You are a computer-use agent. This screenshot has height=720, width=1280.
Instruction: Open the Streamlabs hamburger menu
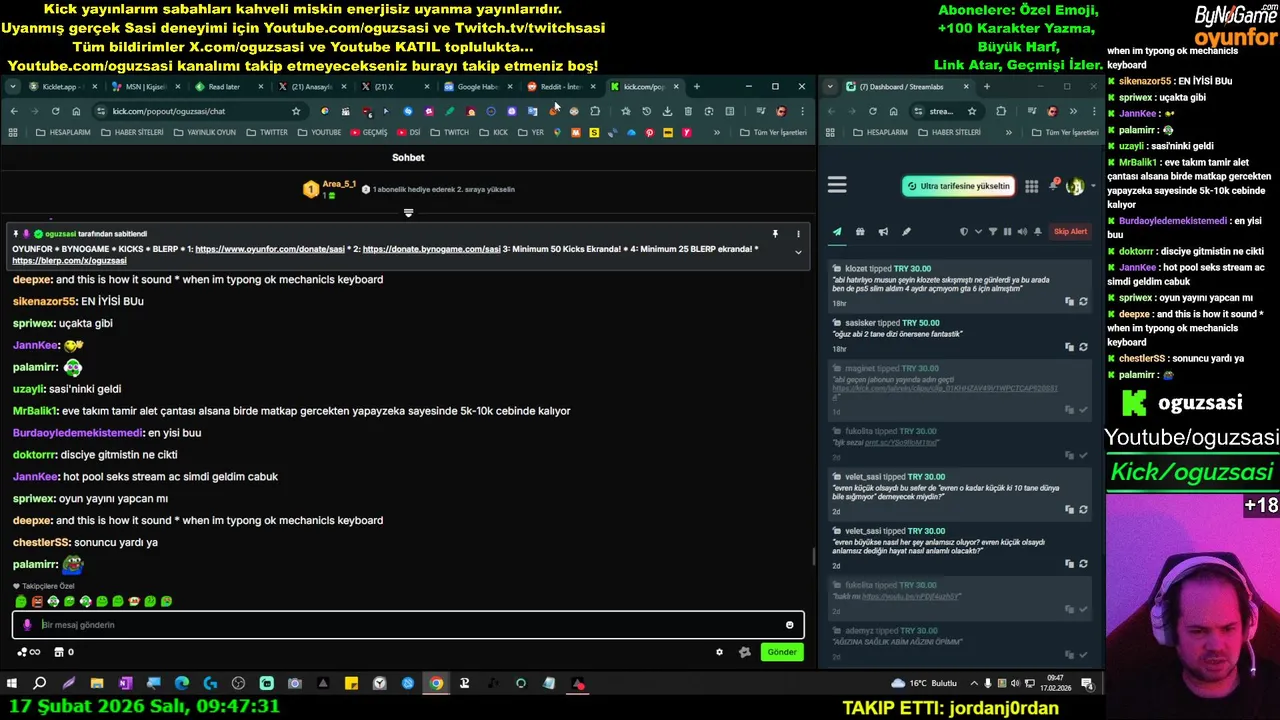(x=837, y=185)
